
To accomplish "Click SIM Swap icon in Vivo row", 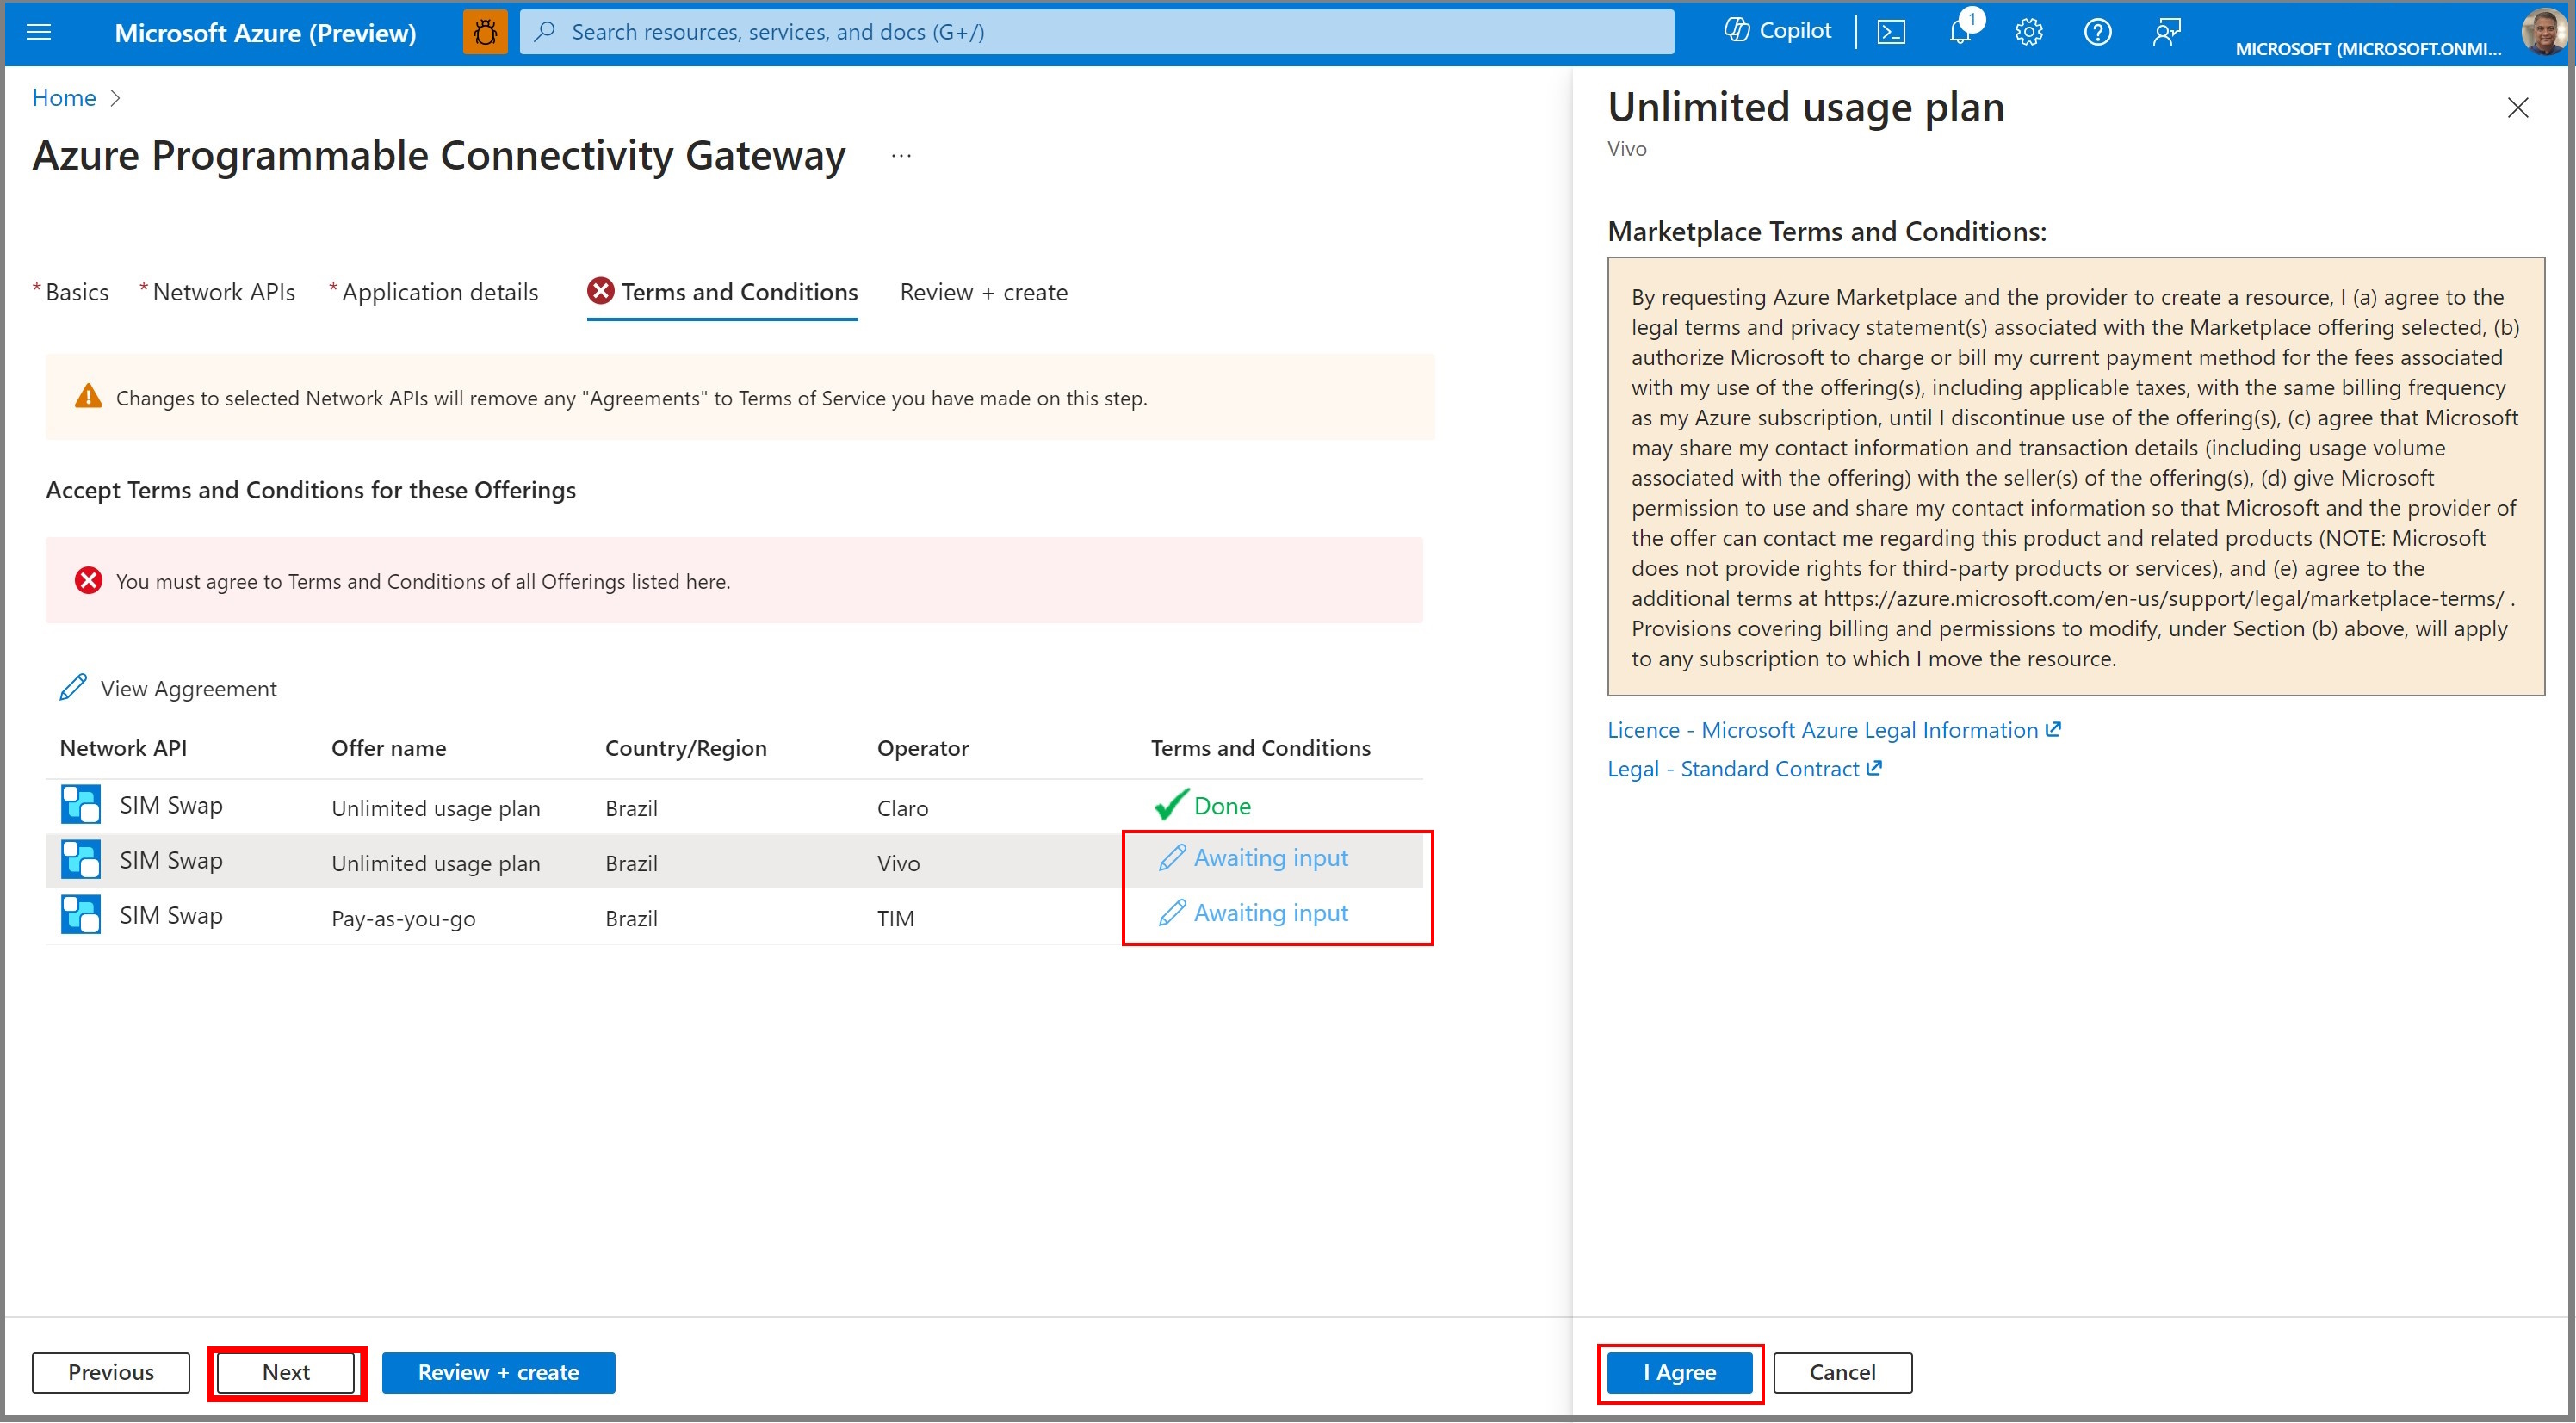I will pyautogui.click(x=80, y=860).
